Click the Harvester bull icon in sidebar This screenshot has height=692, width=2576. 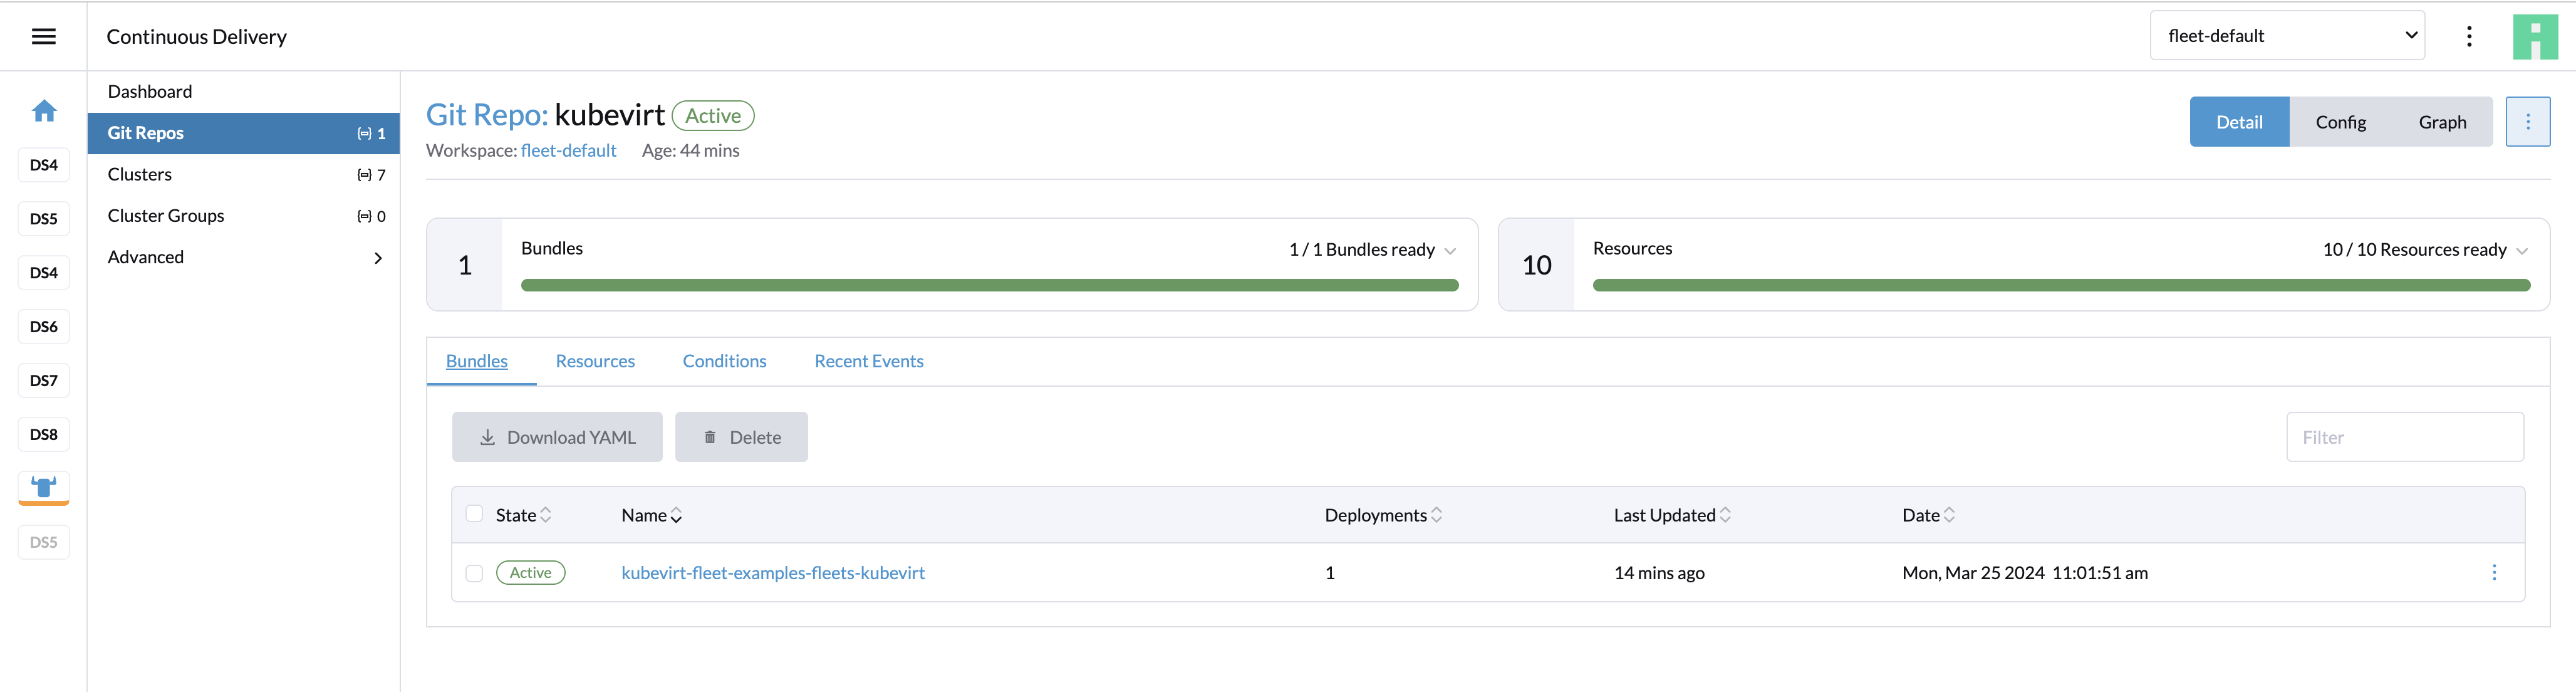(43, 487)
